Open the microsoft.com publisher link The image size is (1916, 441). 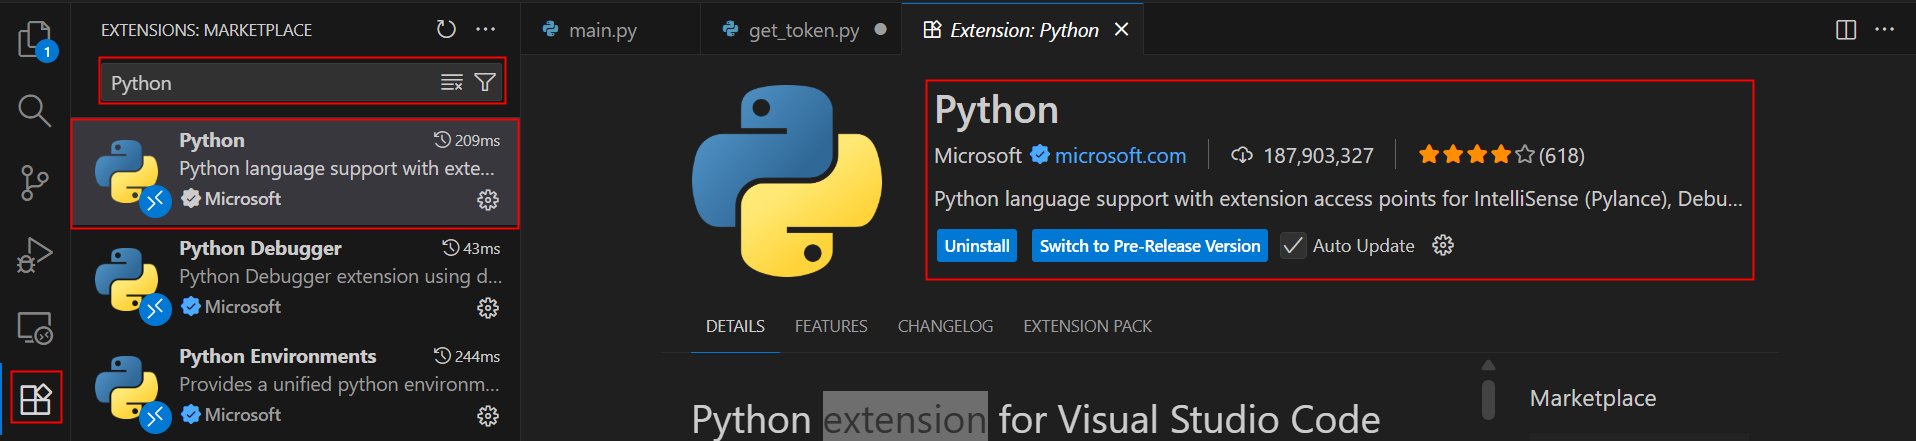tap(1120, 156)
